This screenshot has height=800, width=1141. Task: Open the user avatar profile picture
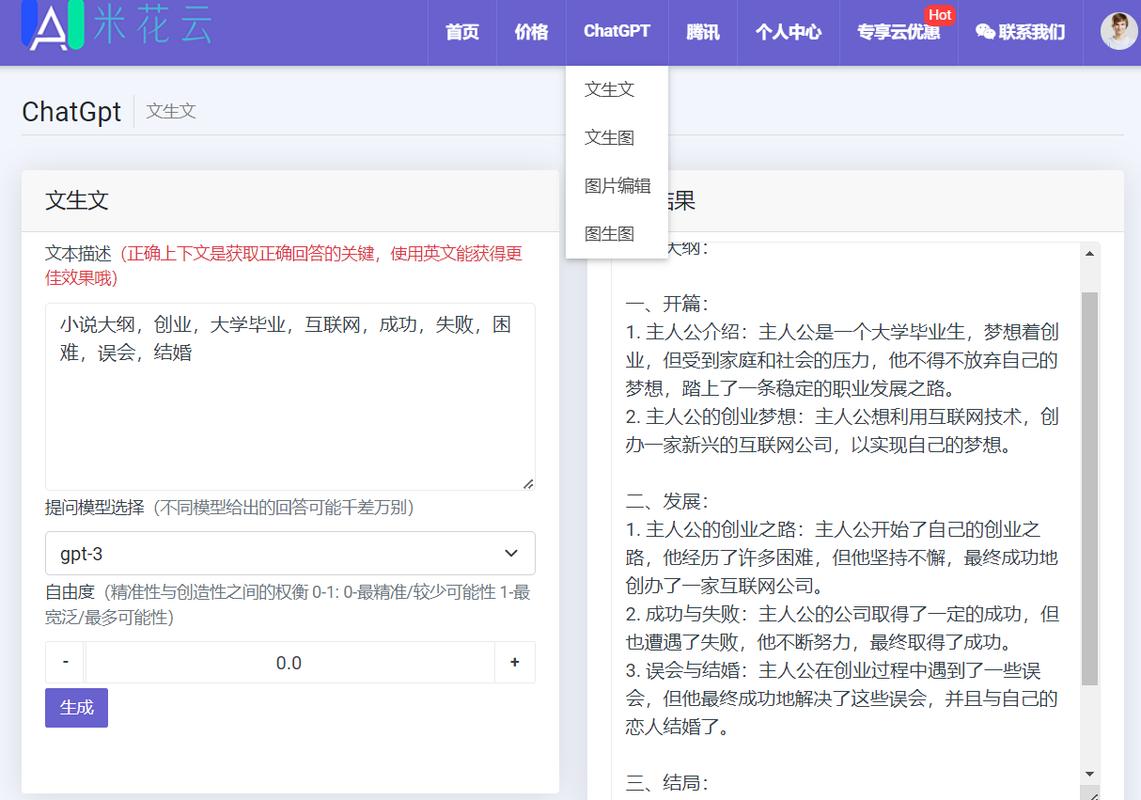point(1119,31)
